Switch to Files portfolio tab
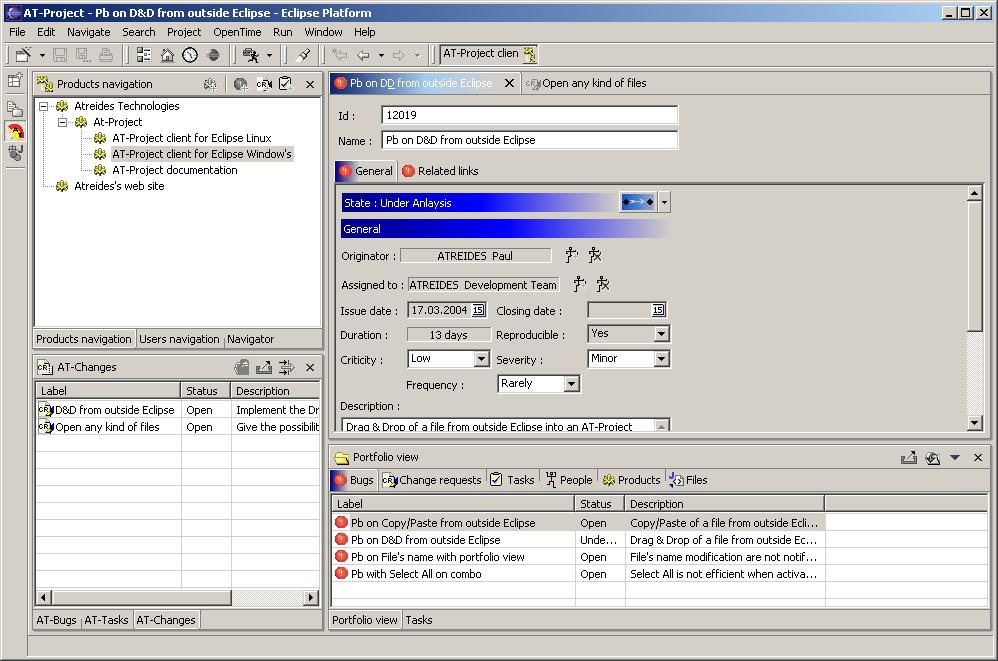Viewport: 998px width, 661px height. coord(689,480)
